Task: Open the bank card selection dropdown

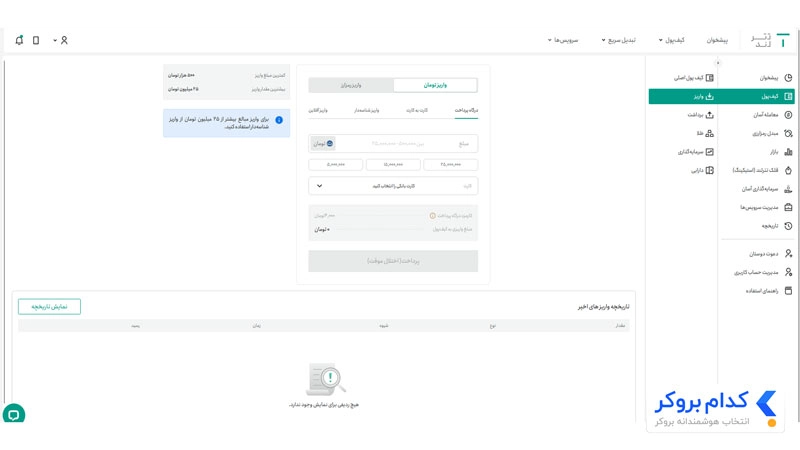Action: [393, 186]
